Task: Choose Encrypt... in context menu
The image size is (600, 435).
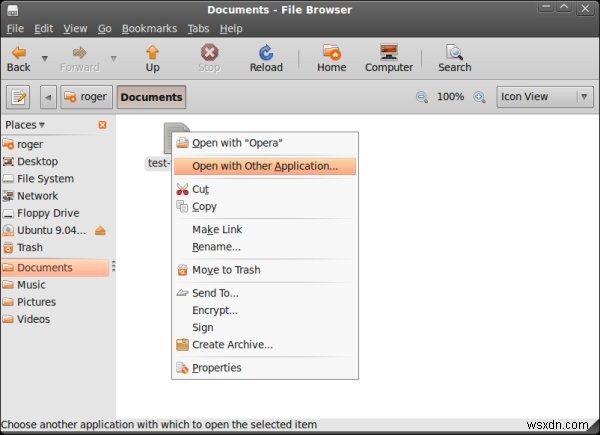Action: [x=265, y=310]
